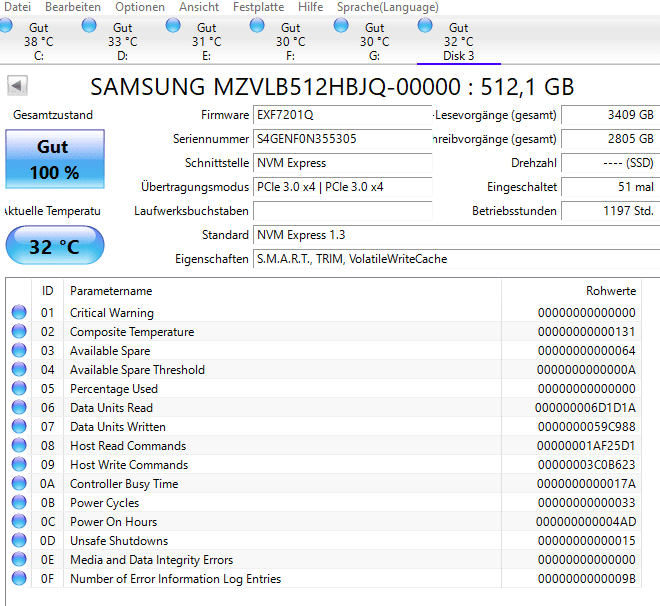This screenshot has width=660, height=606.
Task: Click the Gut 100 % health status button
Action: [x=55, y=159]
